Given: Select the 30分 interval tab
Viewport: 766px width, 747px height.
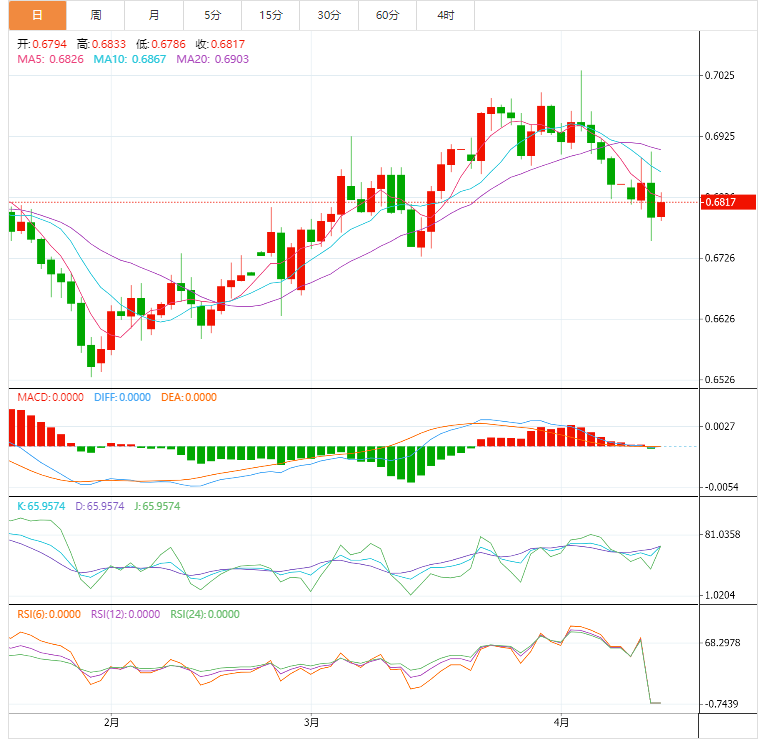Looking at the screenshot, I should 328,15.
